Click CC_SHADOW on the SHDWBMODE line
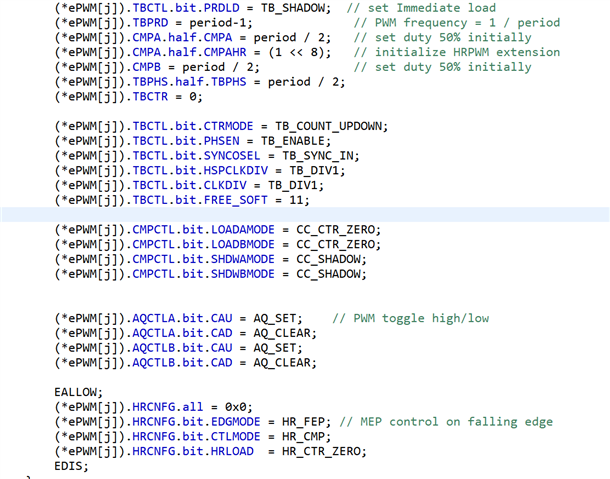This screenshot has height=479, width=610. coord(328,274)
